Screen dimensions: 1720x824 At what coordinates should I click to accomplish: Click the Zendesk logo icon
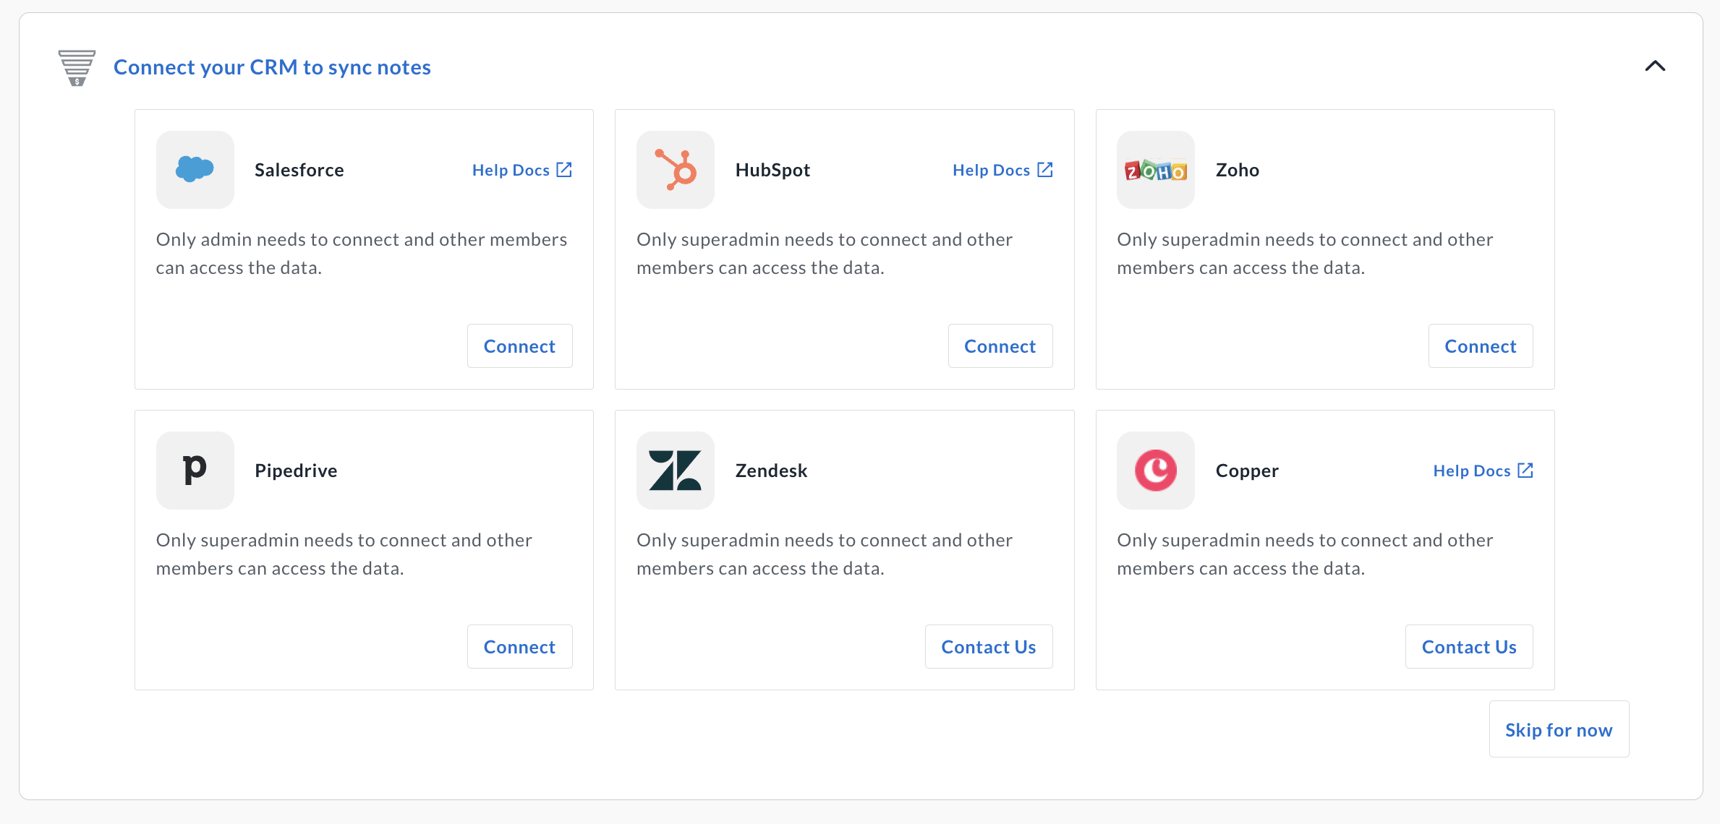pyautogui.click(x=675, y=470)
